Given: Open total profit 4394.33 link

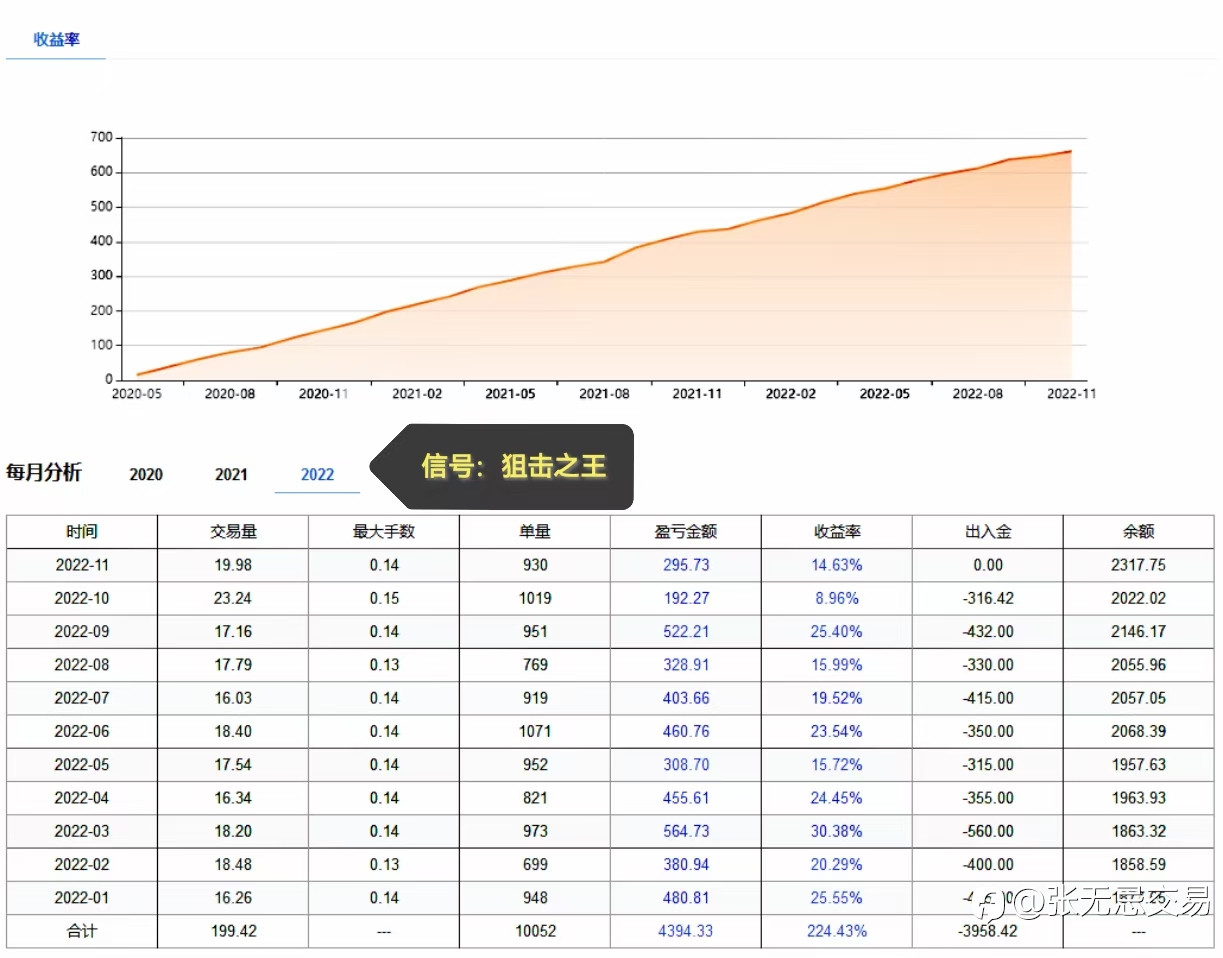Looking at the screenshot, I should (x=686, y=931).
